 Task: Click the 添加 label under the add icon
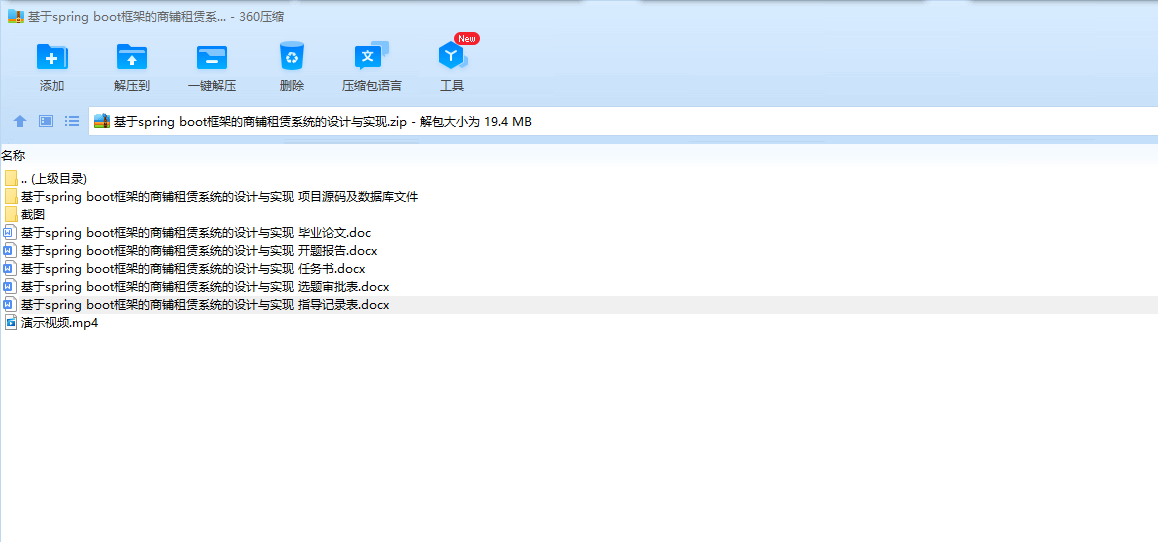point(52,86)
